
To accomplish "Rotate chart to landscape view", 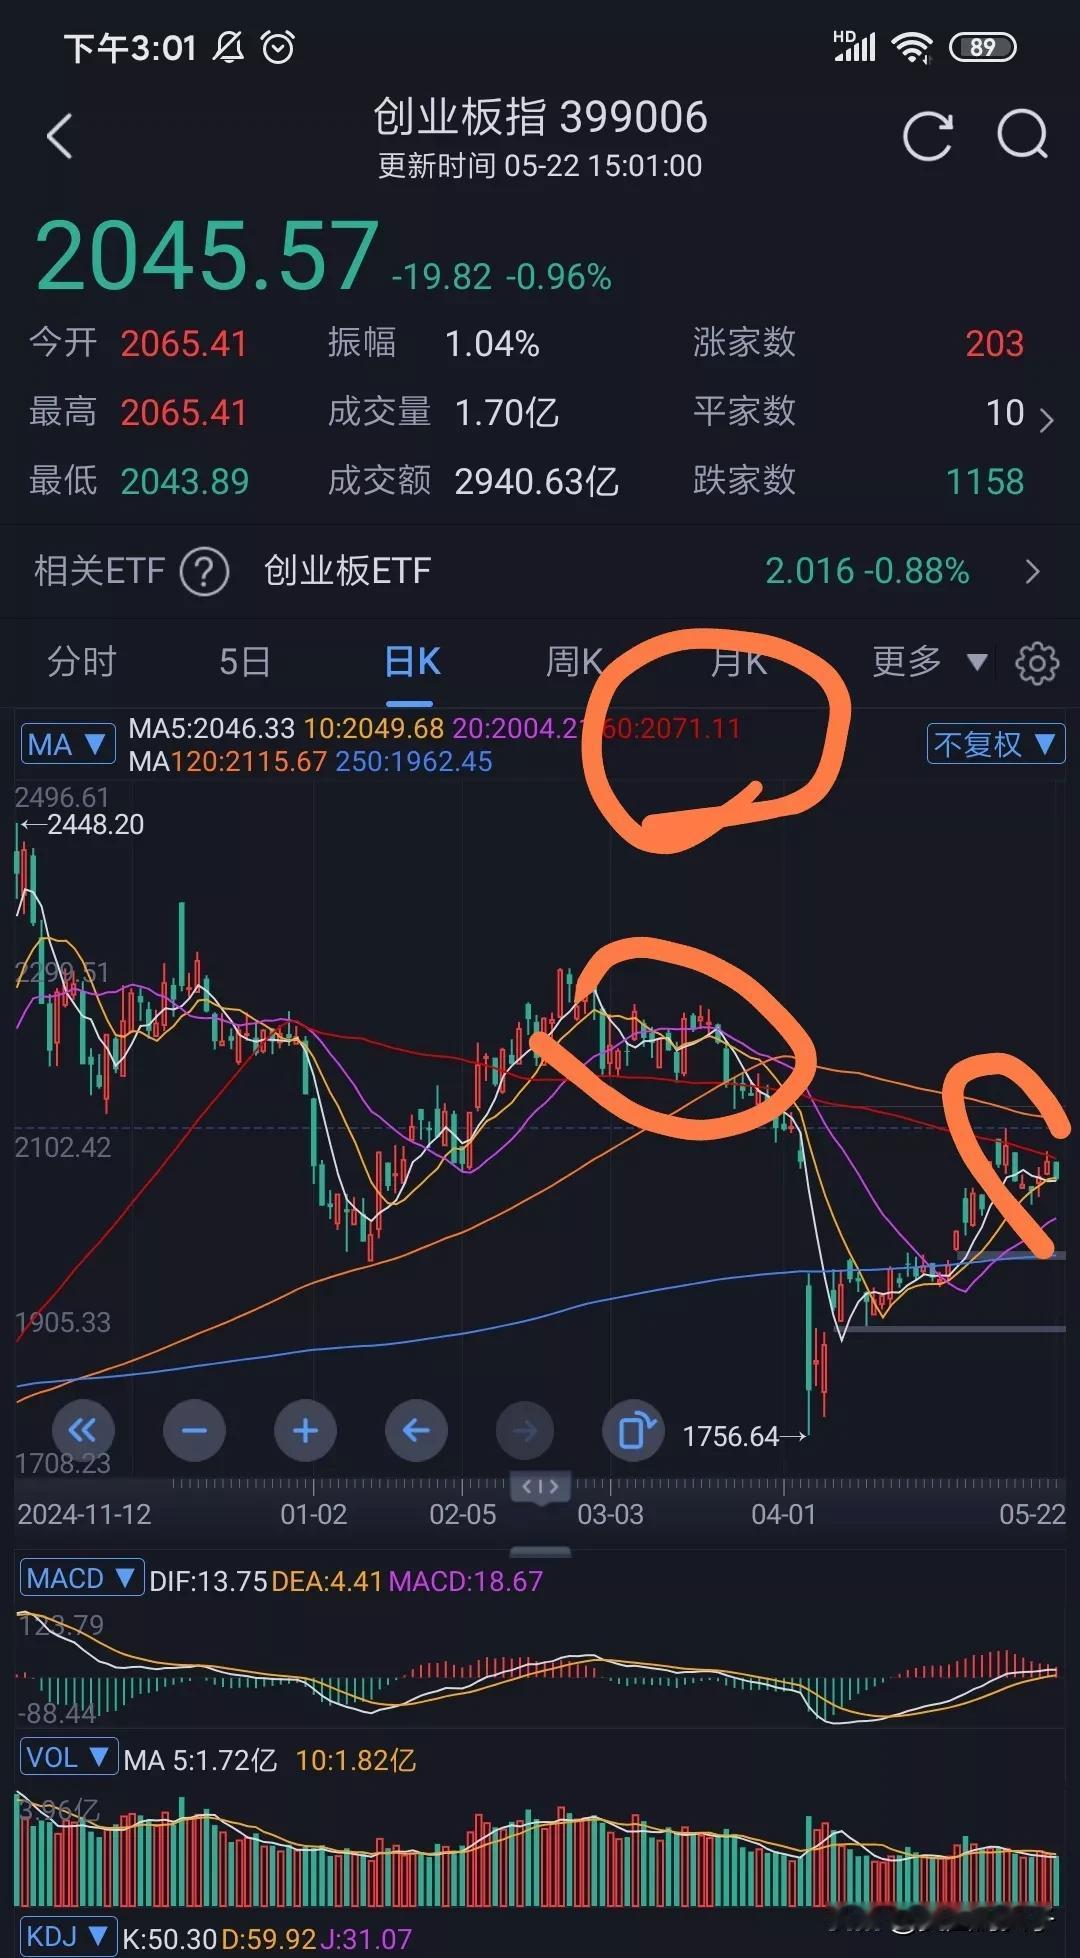I will point(634,1431).
